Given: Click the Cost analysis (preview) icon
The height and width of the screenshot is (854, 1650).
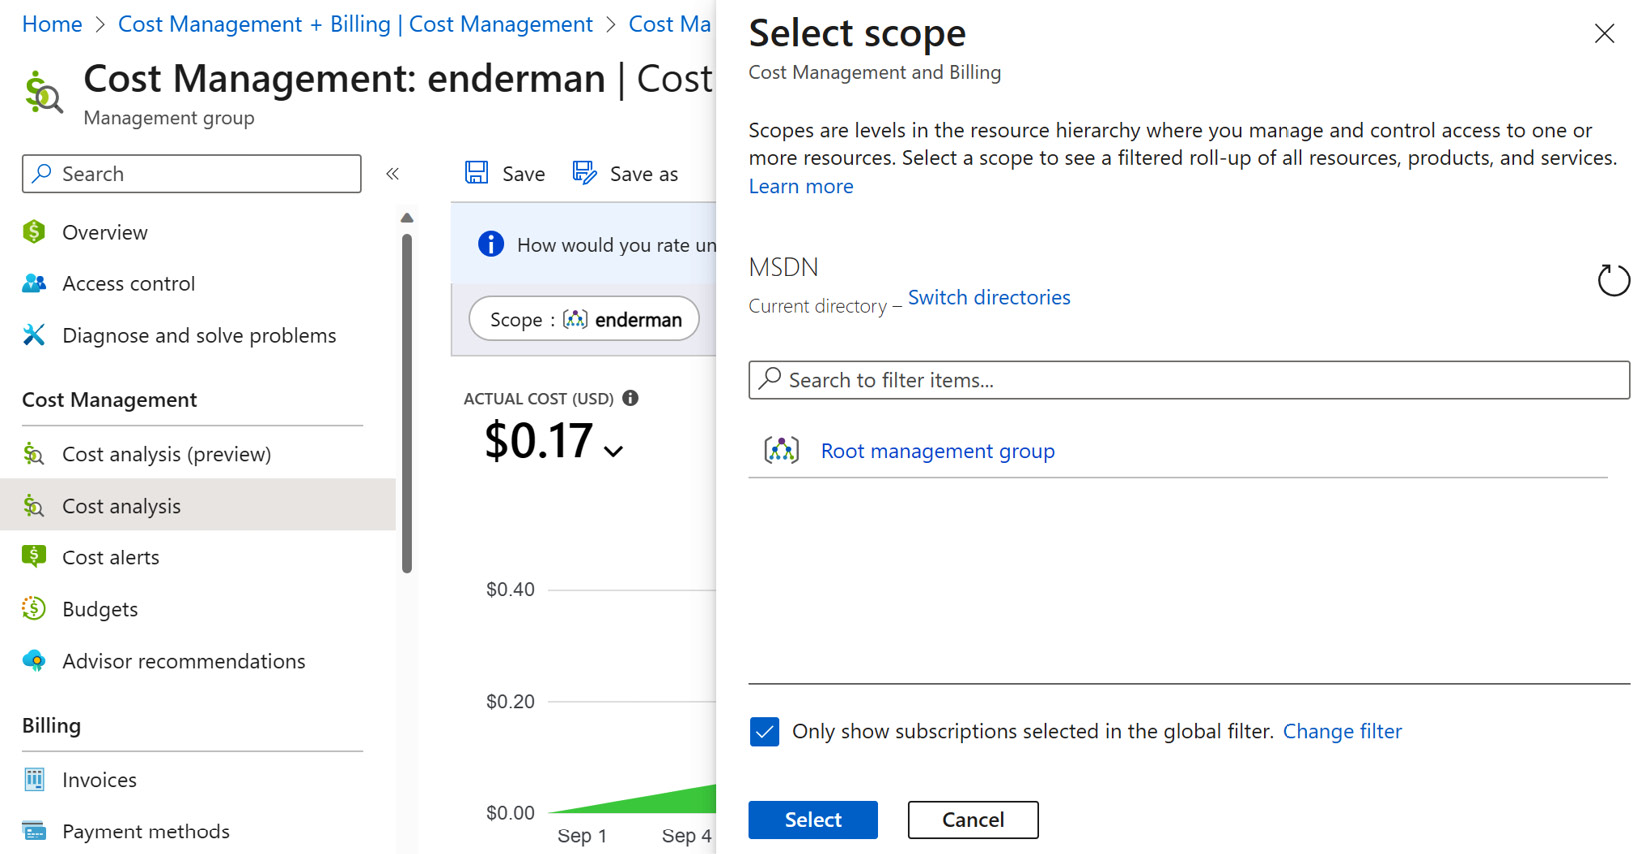Looking at the screenshot, I should tap(34, 454).
